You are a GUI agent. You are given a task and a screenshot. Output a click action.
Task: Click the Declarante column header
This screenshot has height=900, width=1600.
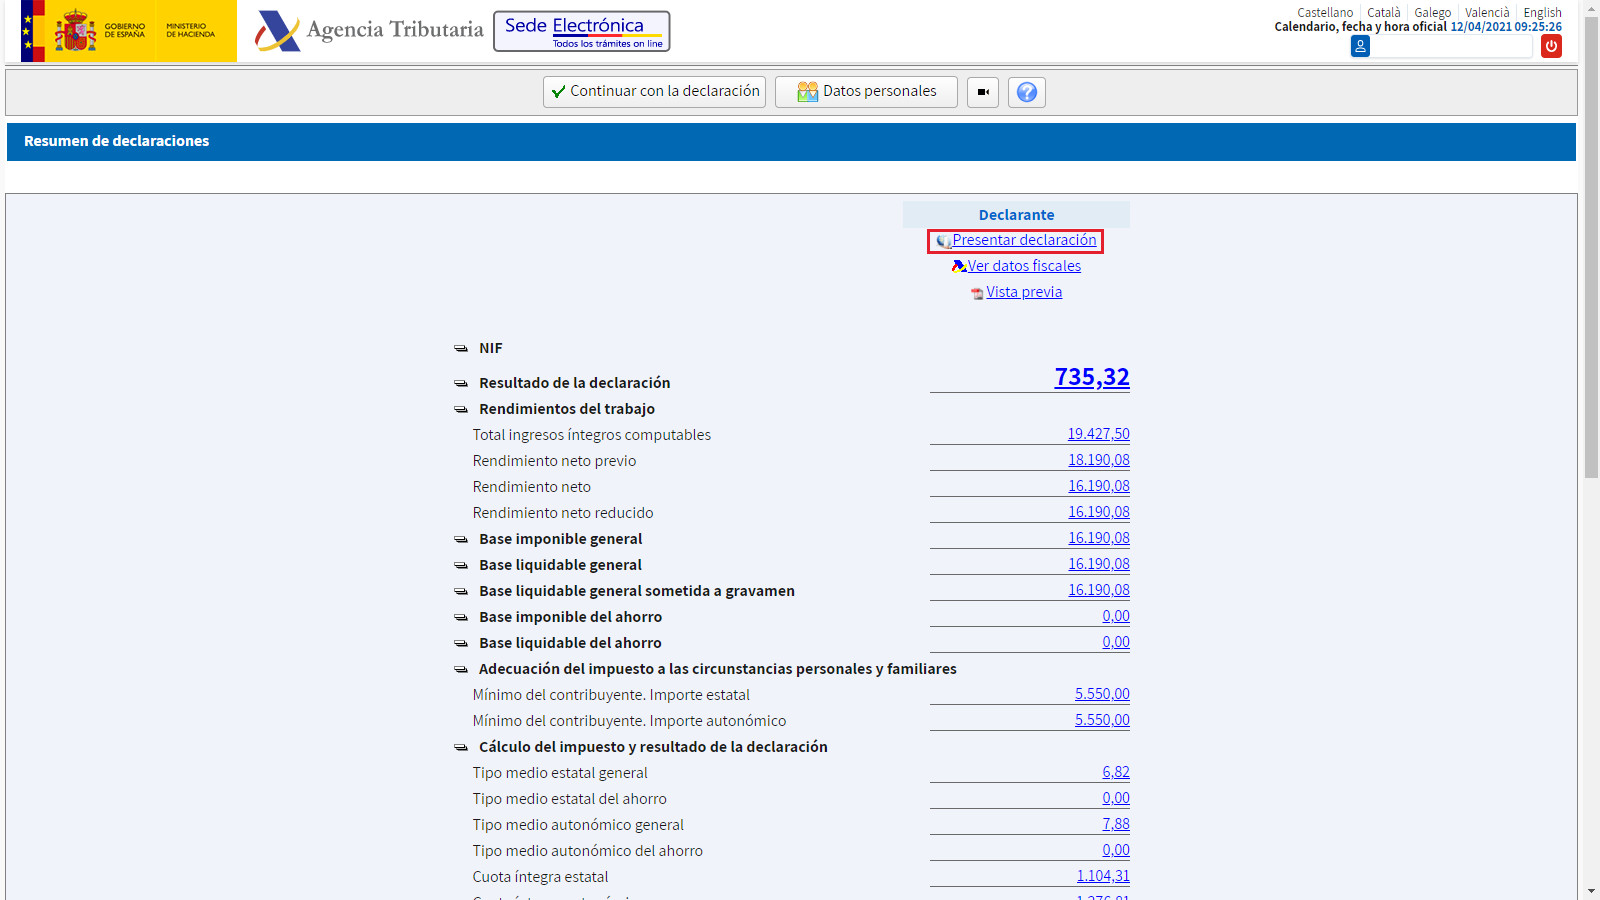[x=1016, y=215]
